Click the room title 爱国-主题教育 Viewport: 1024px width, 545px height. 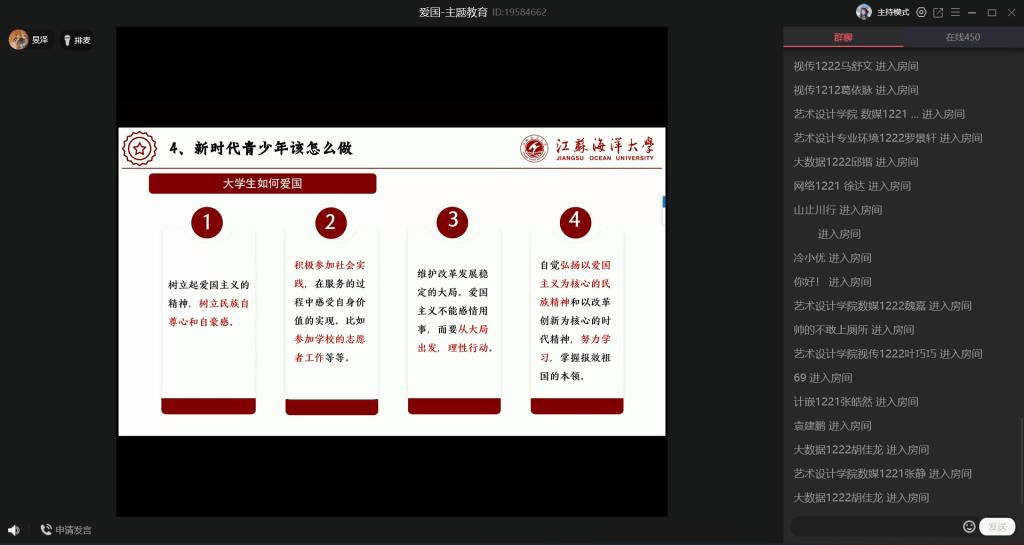pyautogui.click(x=453, y=12)
